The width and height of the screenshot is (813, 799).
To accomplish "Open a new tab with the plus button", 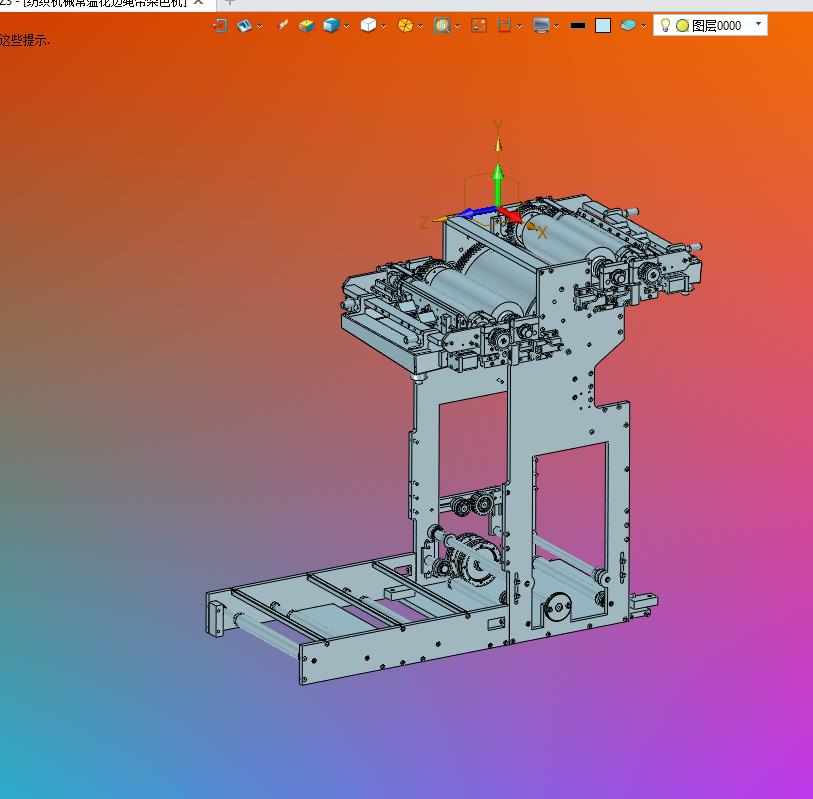I will click(x=229, y=3).
